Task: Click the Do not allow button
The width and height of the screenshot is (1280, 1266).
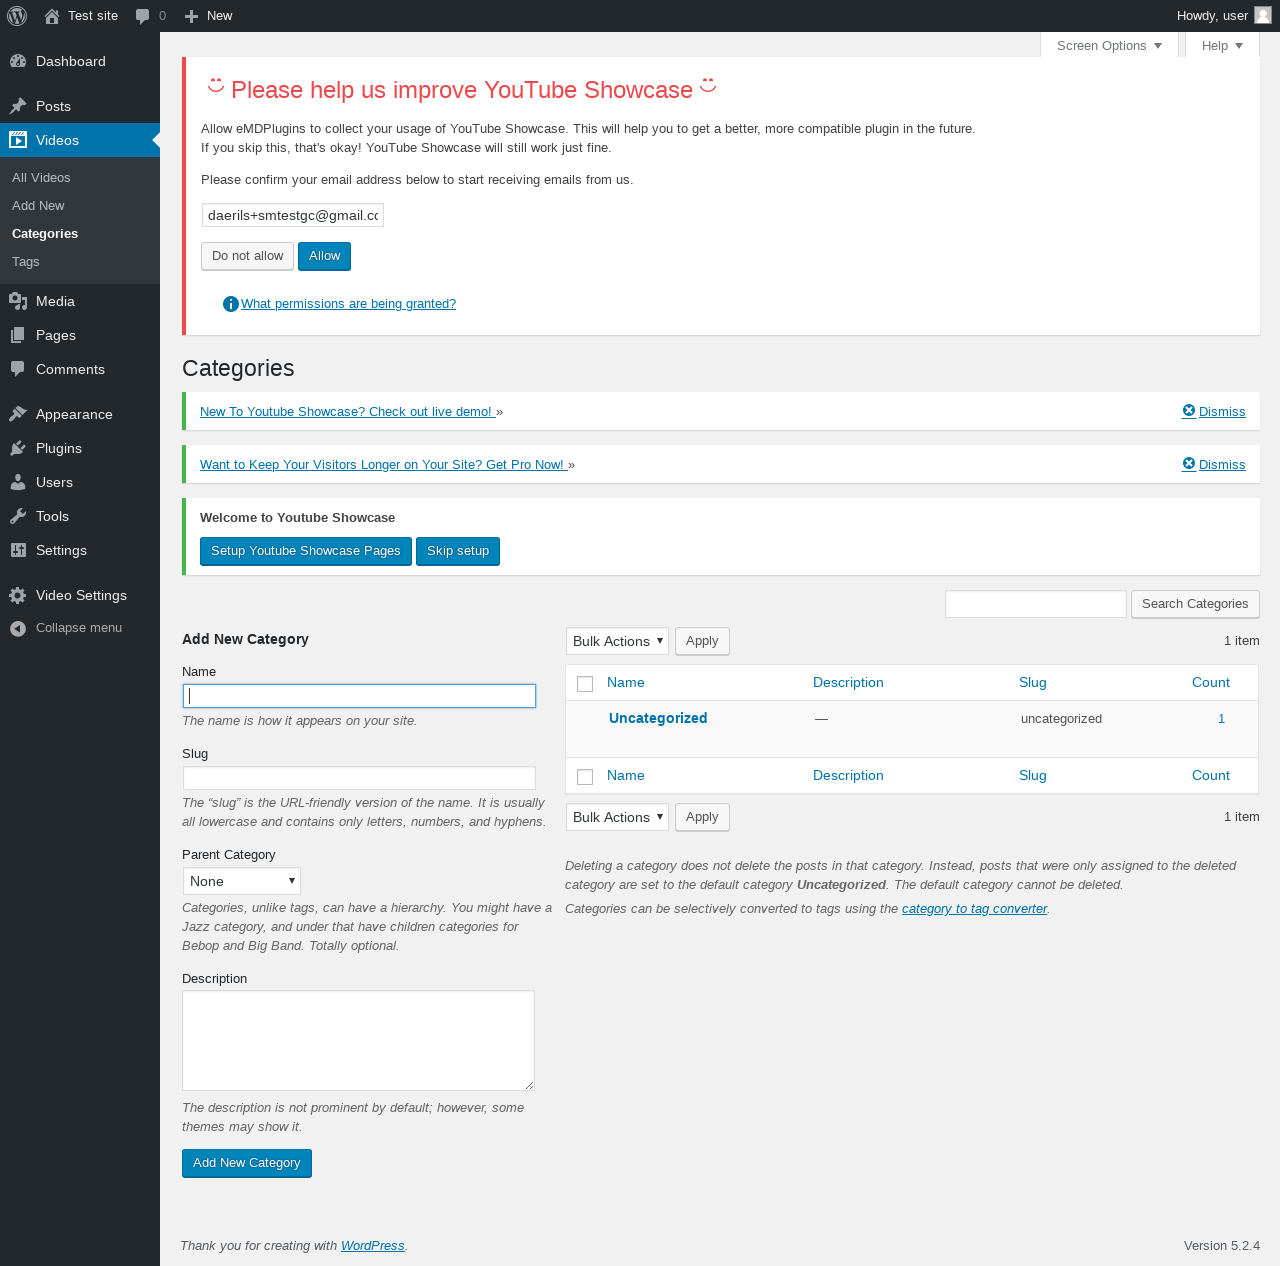Action: [x=248, y=256]
